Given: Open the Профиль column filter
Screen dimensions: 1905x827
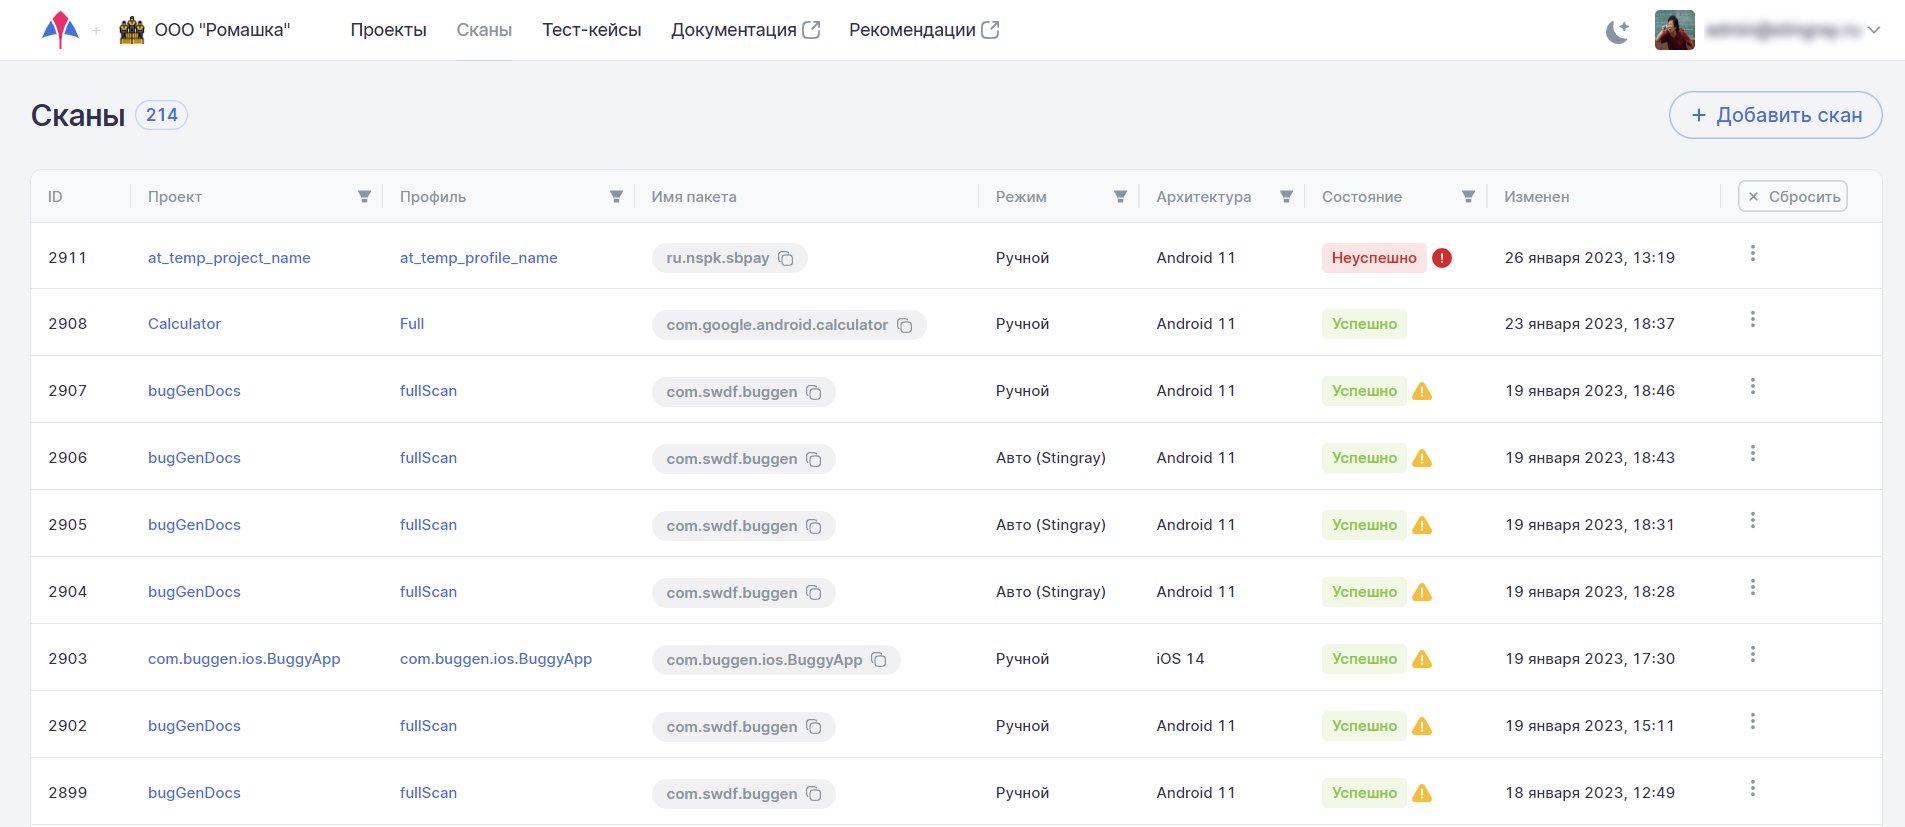Looking at the screenshot, I should coord(616,197).
